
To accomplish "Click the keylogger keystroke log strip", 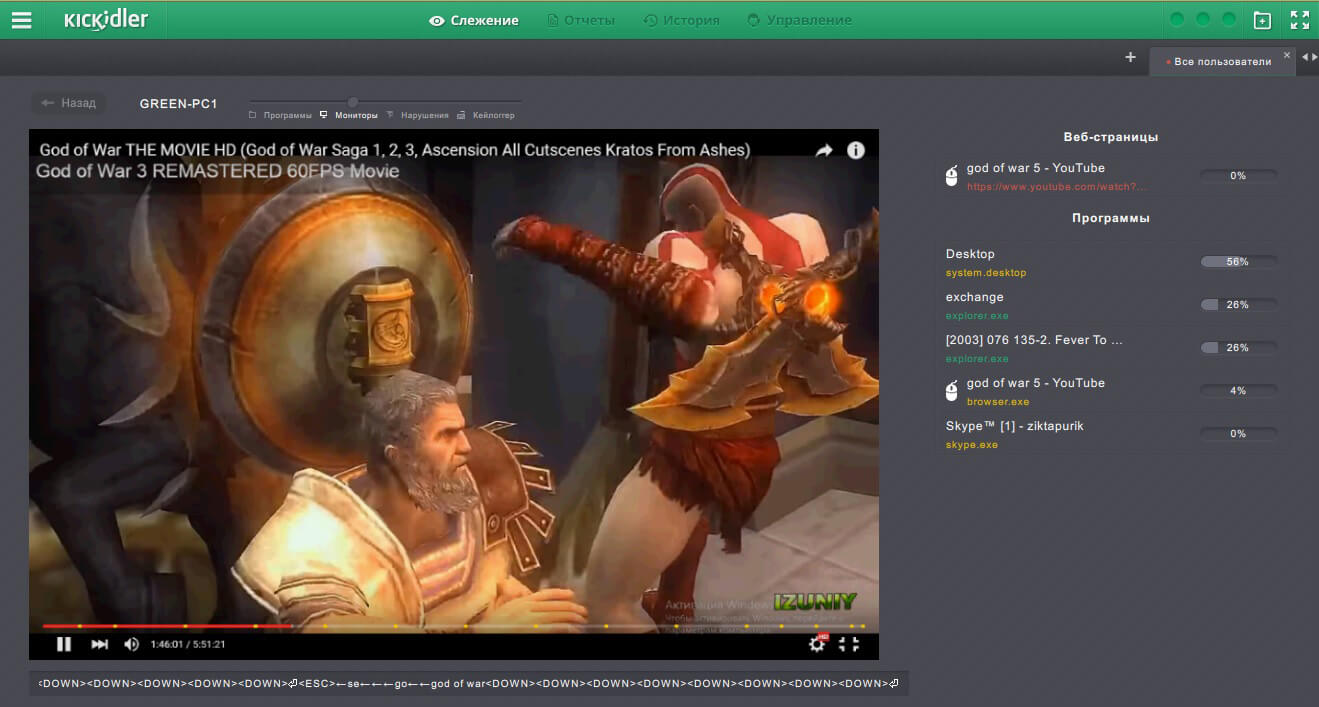I will click(469, 684).
